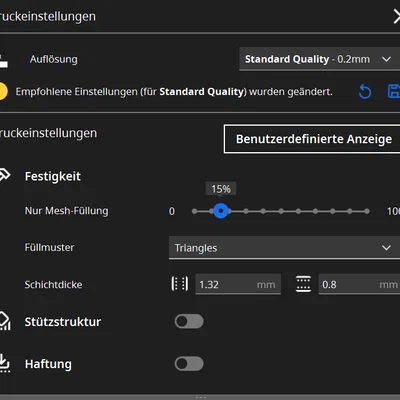
Task: Click the wall thickness icon beside 1.32
Action: 180,284
